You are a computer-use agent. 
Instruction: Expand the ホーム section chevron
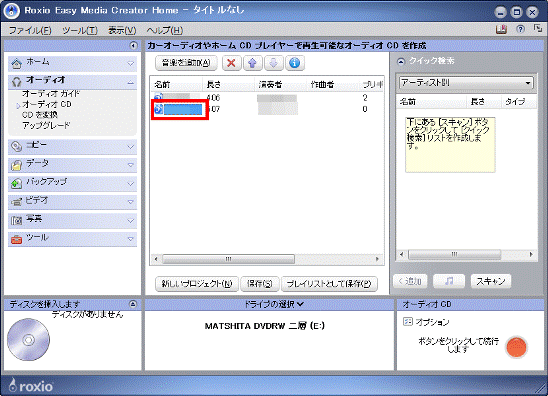[x=130, y=64]
